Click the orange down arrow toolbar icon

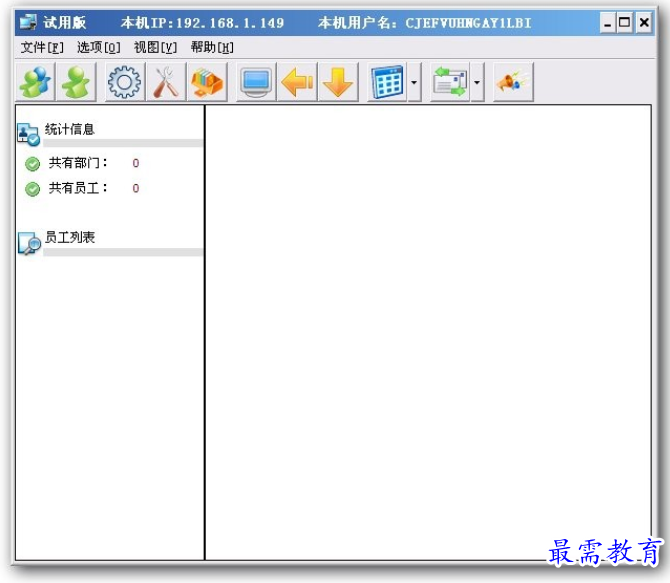[338, 82]
